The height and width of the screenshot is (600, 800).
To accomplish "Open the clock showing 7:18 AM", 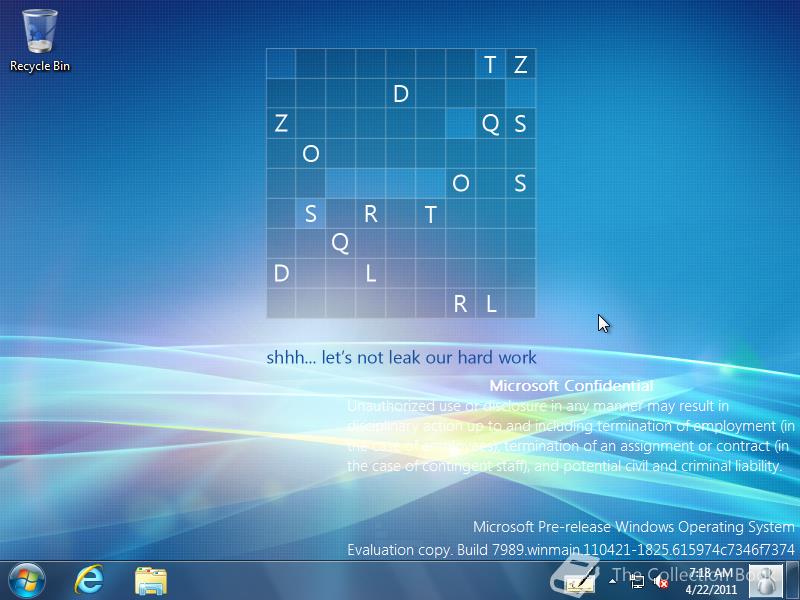I will tap(711, 581).
